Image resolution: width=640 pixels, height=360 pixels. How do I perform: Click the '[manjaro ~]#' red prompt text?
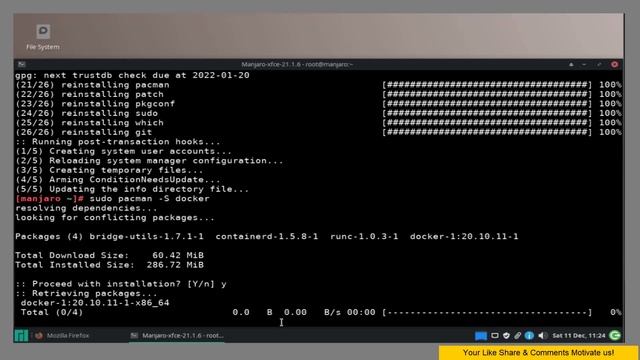click(x=49, y=199)
